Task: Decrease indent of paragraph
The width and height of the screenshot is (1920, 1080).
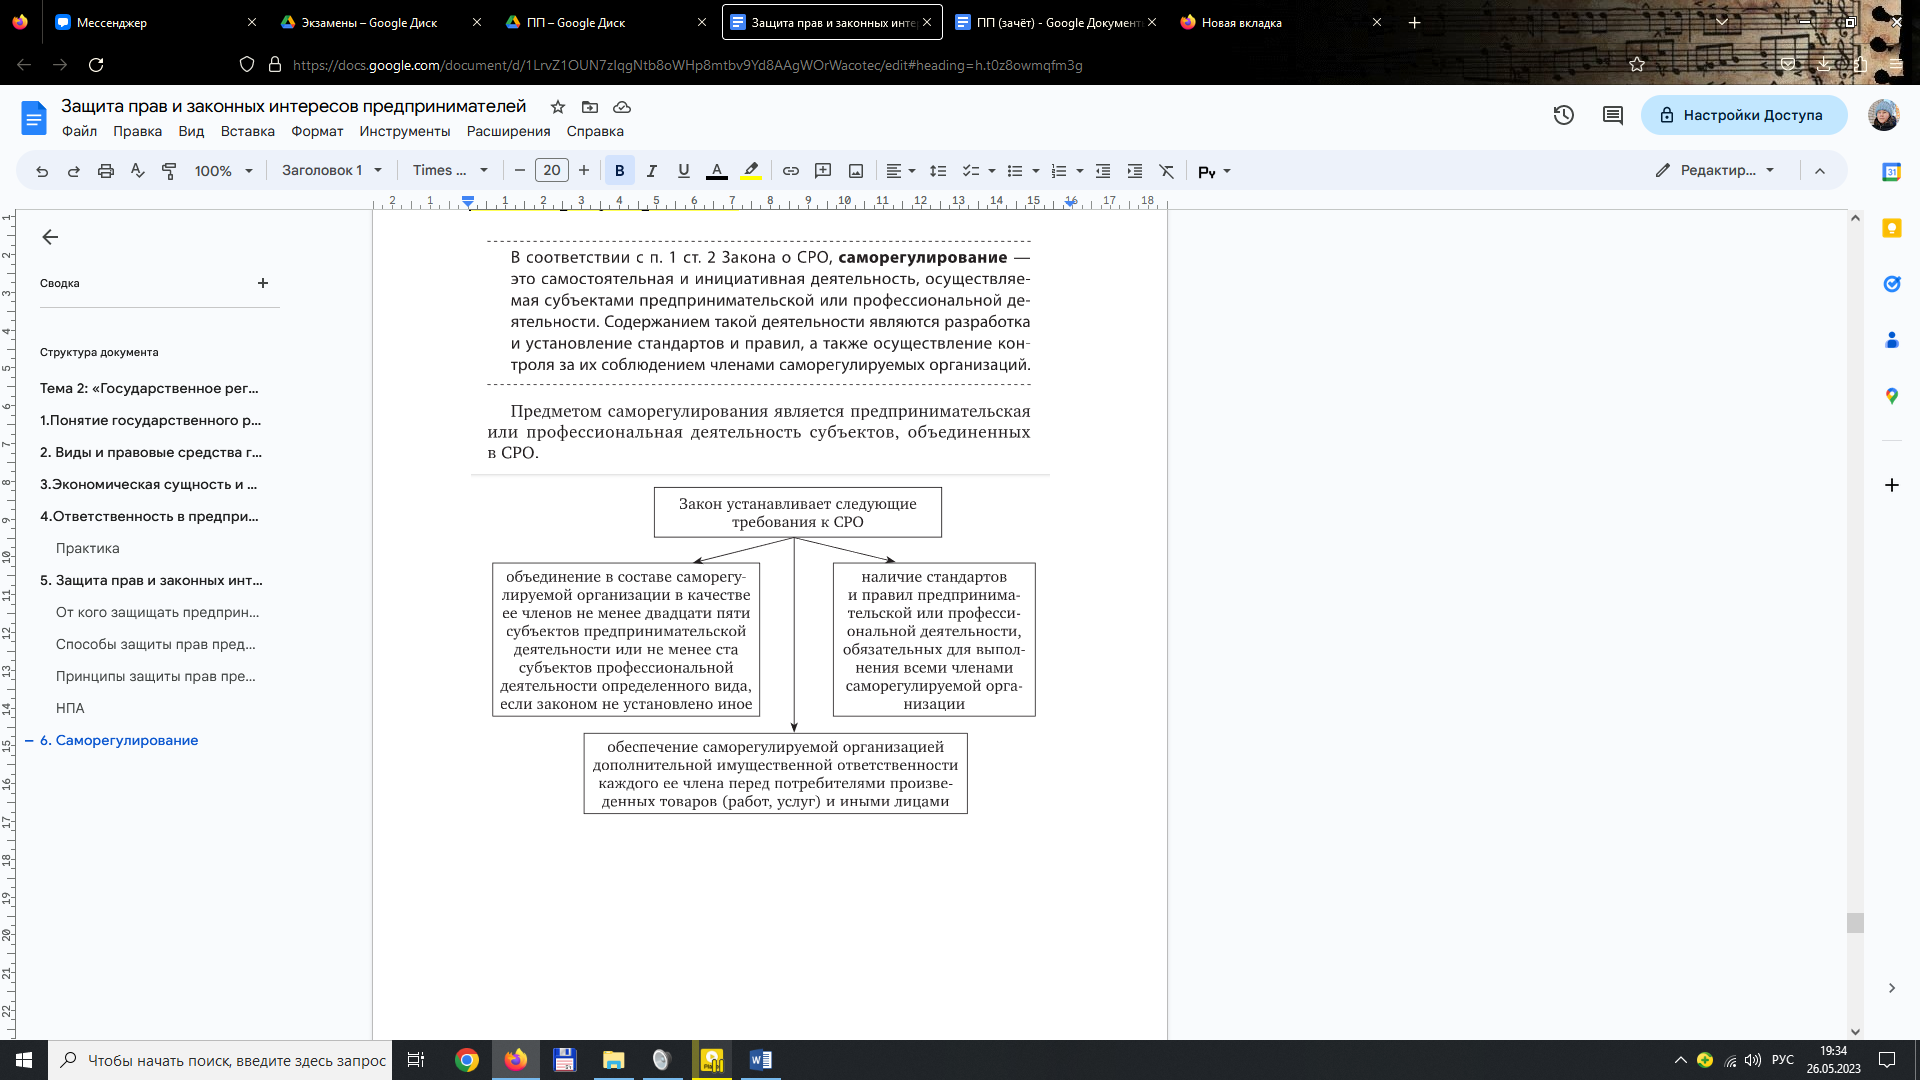Action: pos(1103,171)
